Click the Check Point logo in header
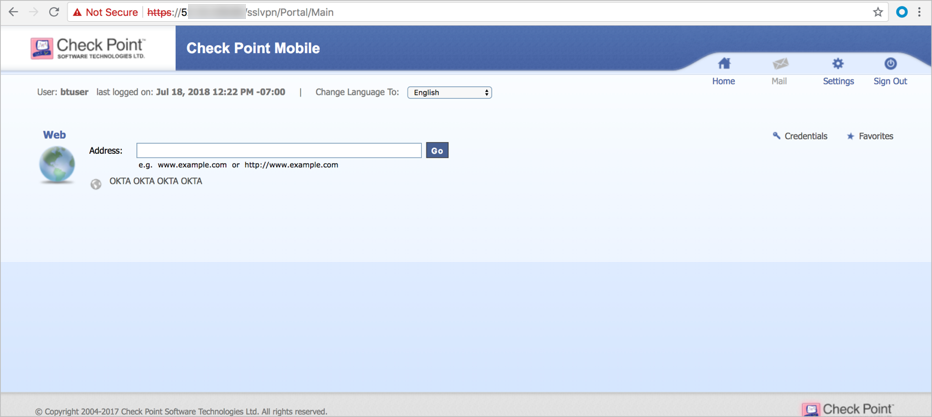 pyautogui.click(x=88, y=48)
